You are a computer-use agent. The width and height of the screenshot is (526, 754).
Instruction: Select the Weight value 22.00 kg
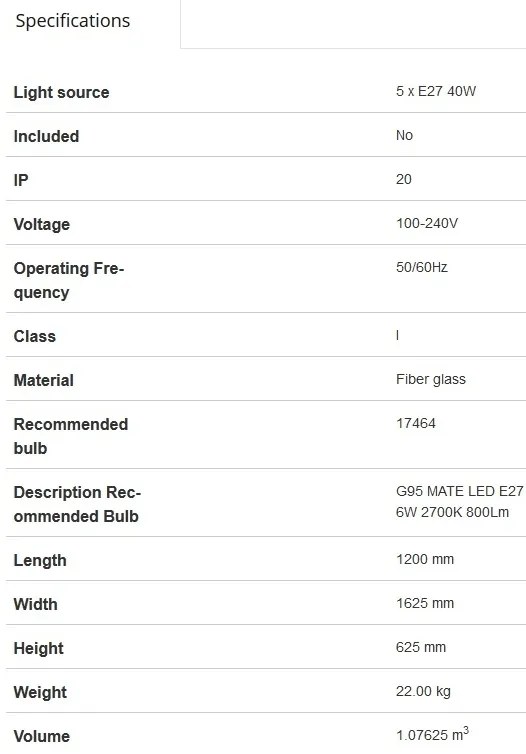[423, 691]
